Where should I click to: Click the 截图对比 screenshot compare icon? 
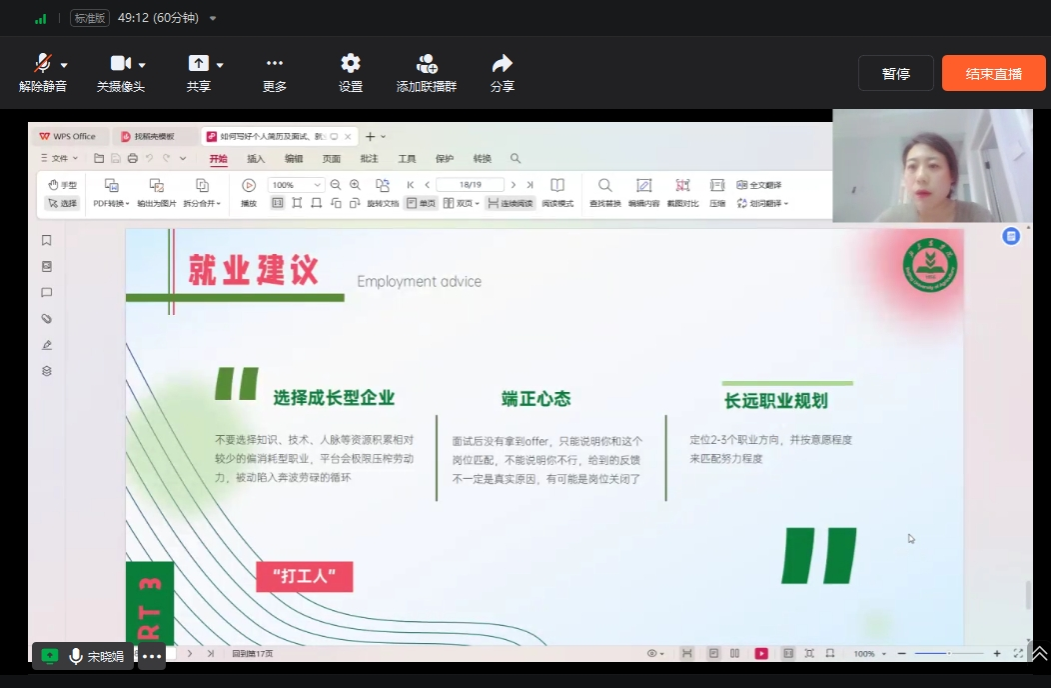(682, 186)
